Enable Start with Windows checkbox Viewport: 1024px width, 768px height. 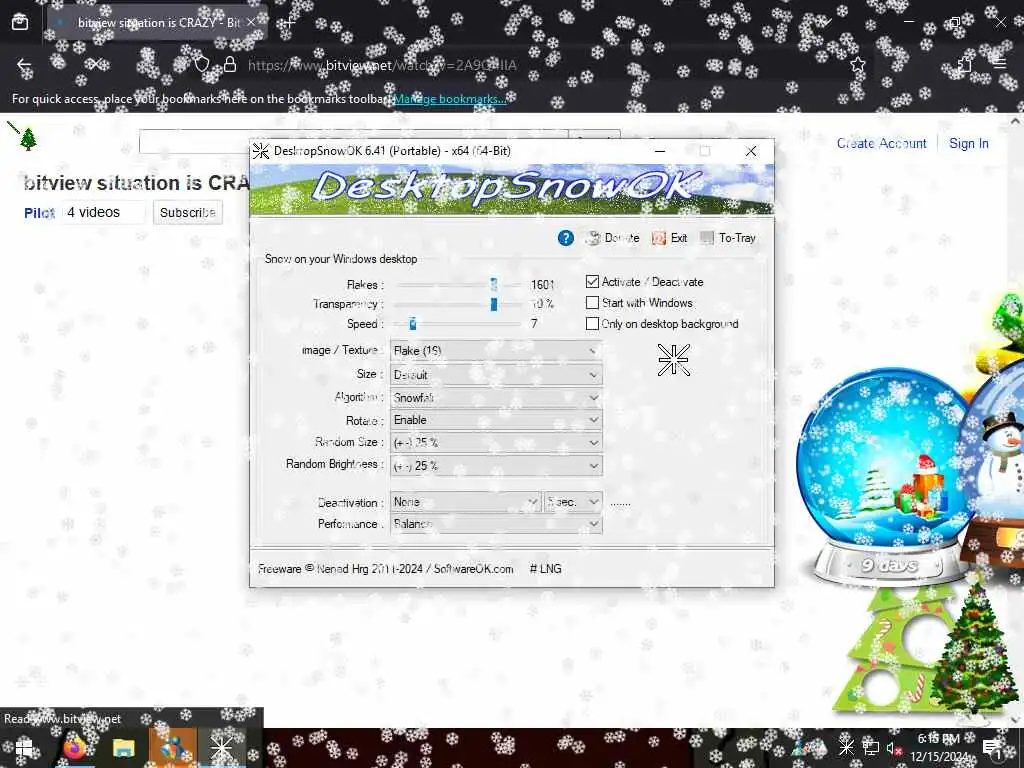tap(592, 302)
